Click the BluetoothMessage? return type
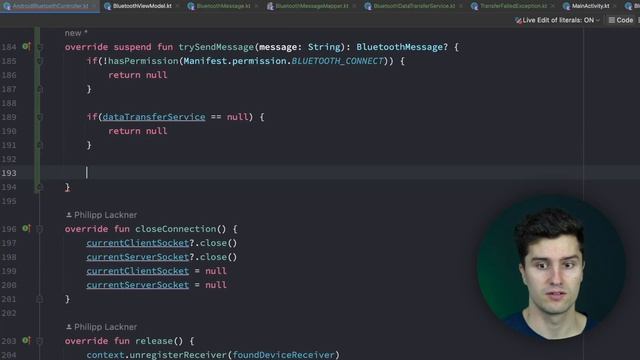Viewport: 640px width, 360px height. coord(402,47)
